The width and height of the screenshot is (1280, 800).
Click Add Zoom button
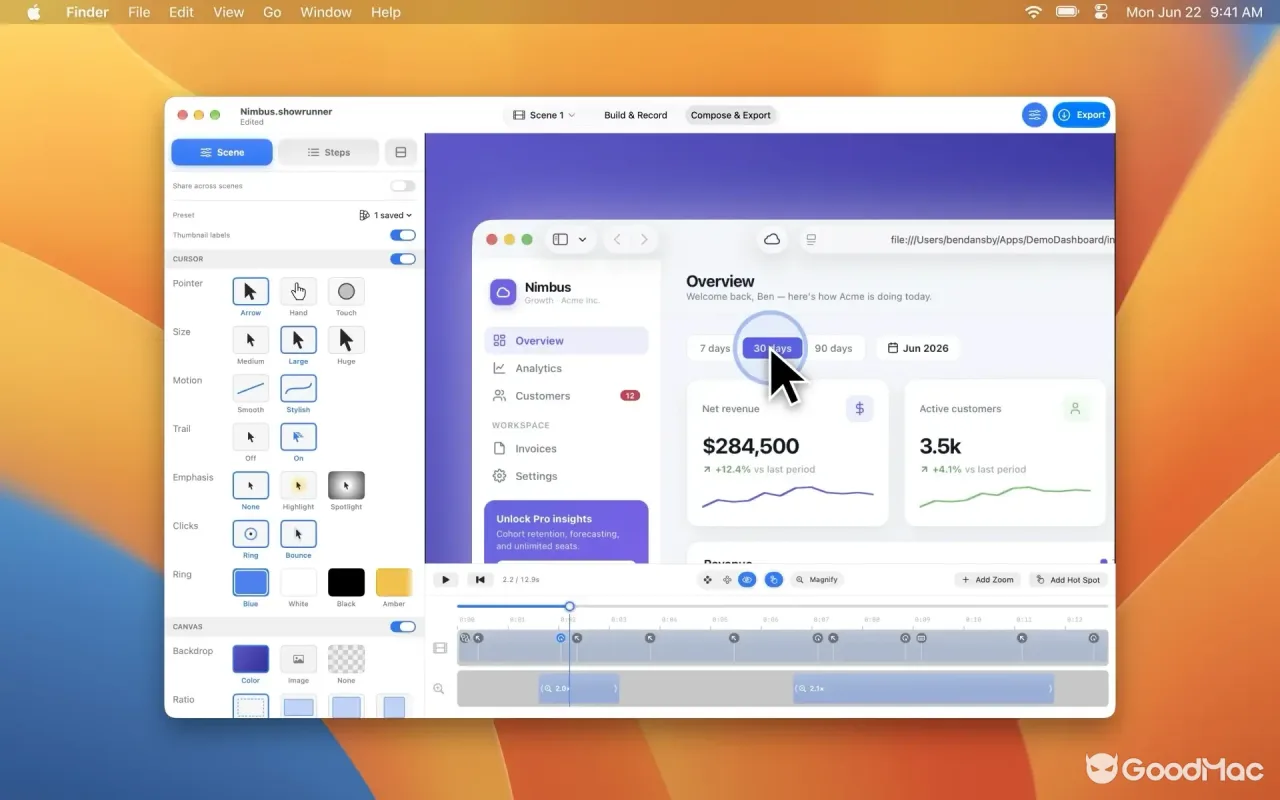point(988,580)
